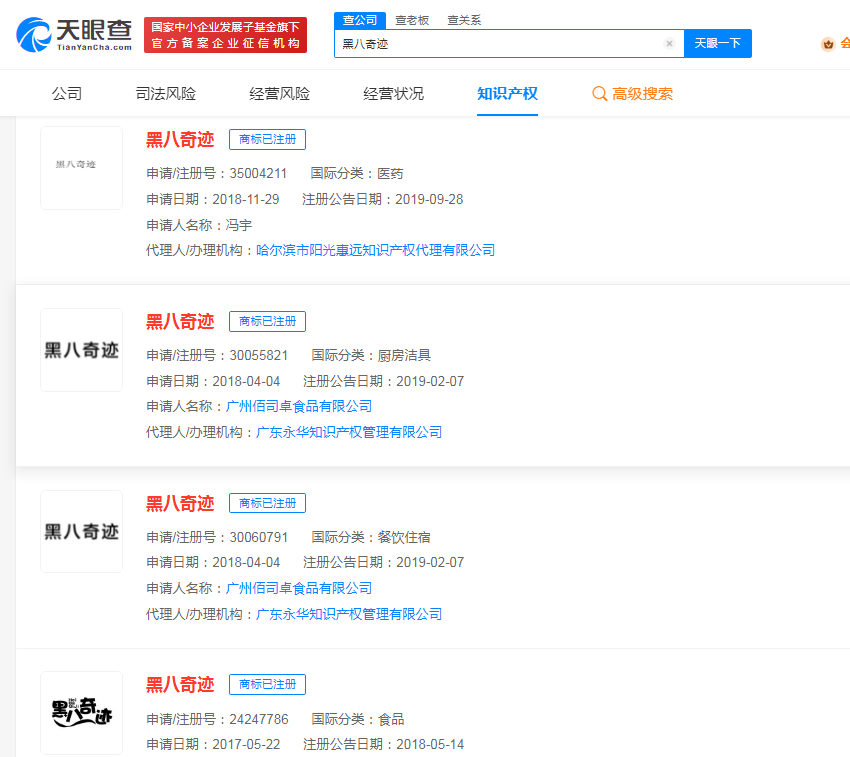Open applicant 广州佰司卓食品有限公司 in 厨房洁具 entry

click(x=299, y=406)
